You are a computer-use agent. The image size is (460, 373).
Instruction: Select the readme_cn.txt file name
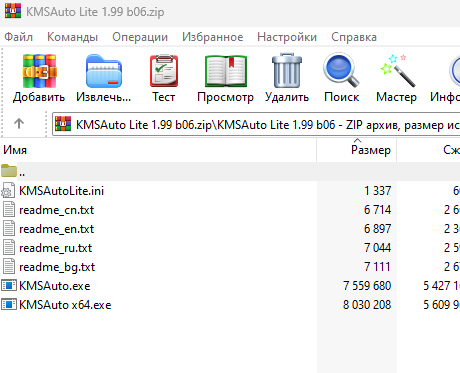(57, 210)
